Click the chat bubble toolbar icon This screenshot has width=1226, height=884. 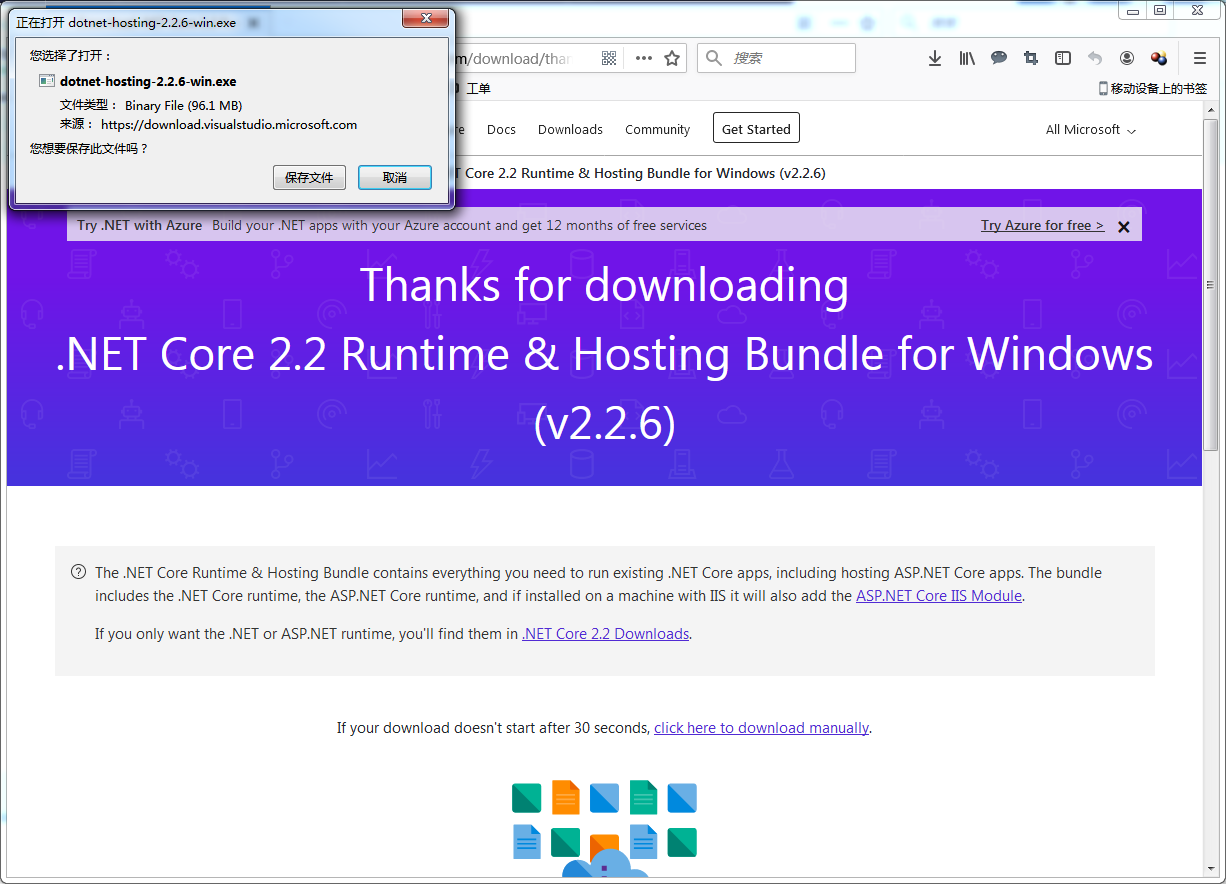[x=998, y=58]
